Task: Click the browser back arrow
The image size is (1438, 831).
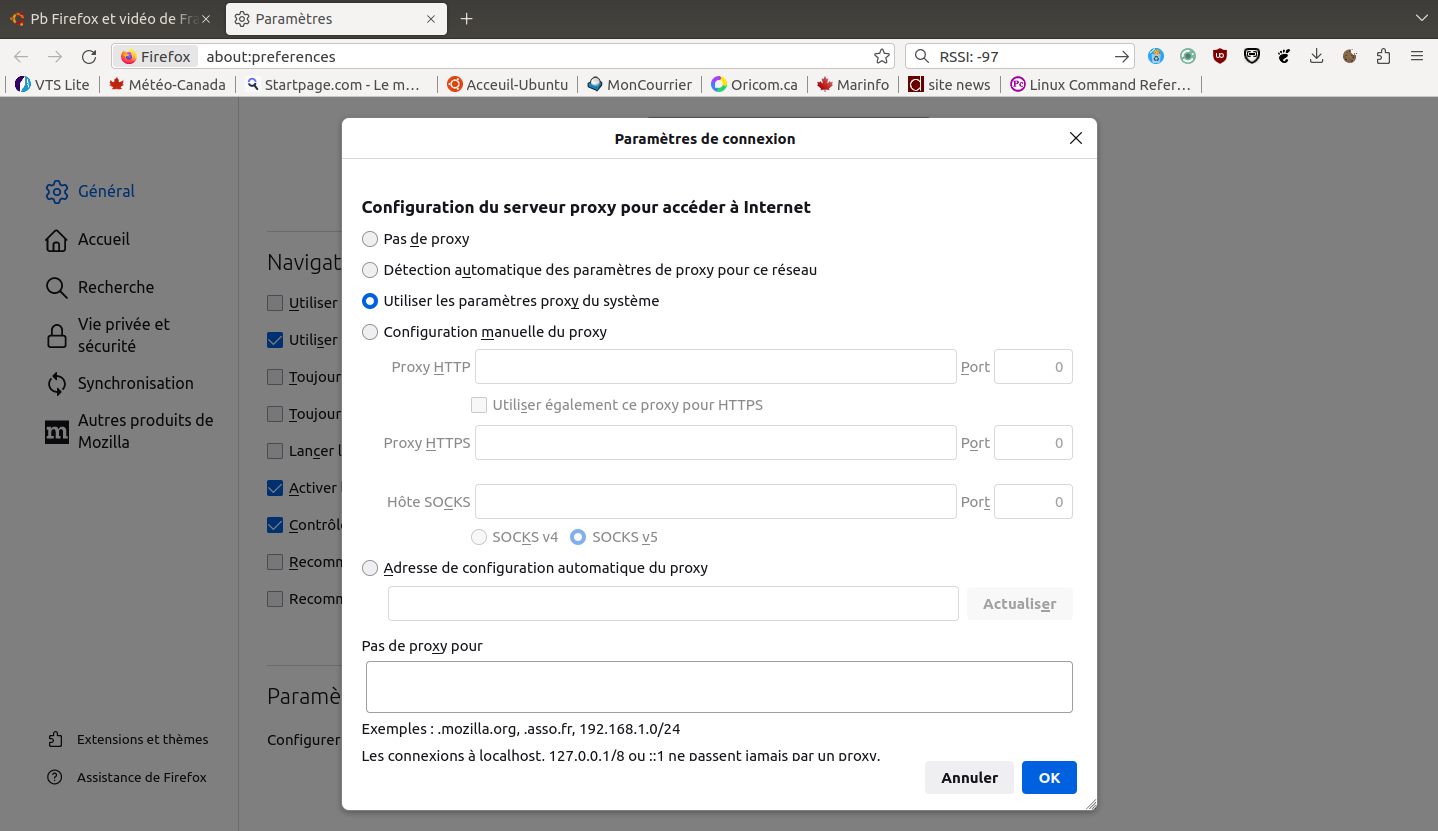Action: [x=21, y=57]
